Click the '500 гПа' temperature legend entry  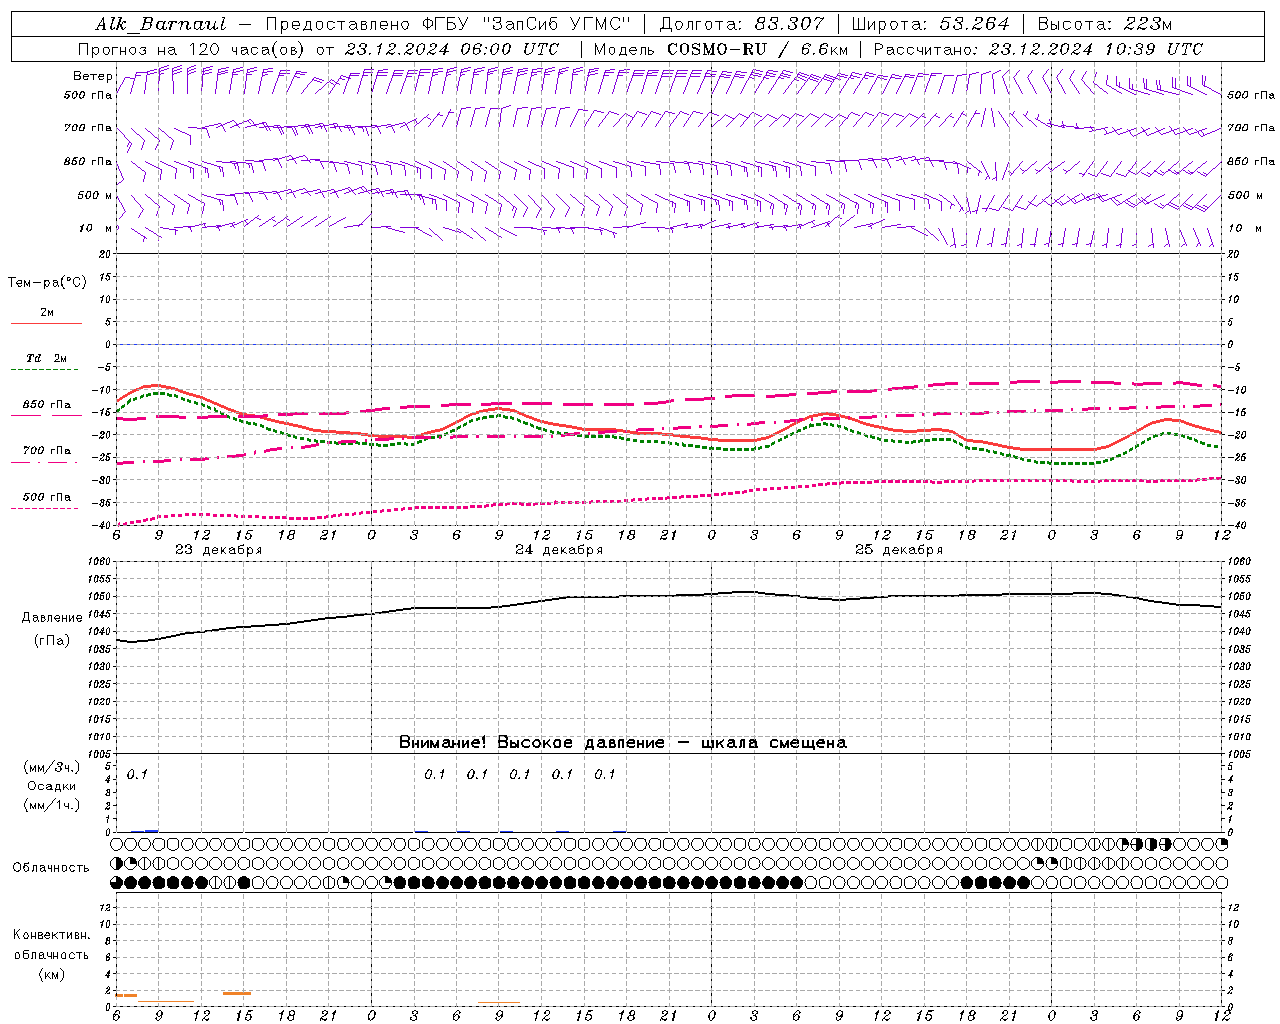click(47, 497)
